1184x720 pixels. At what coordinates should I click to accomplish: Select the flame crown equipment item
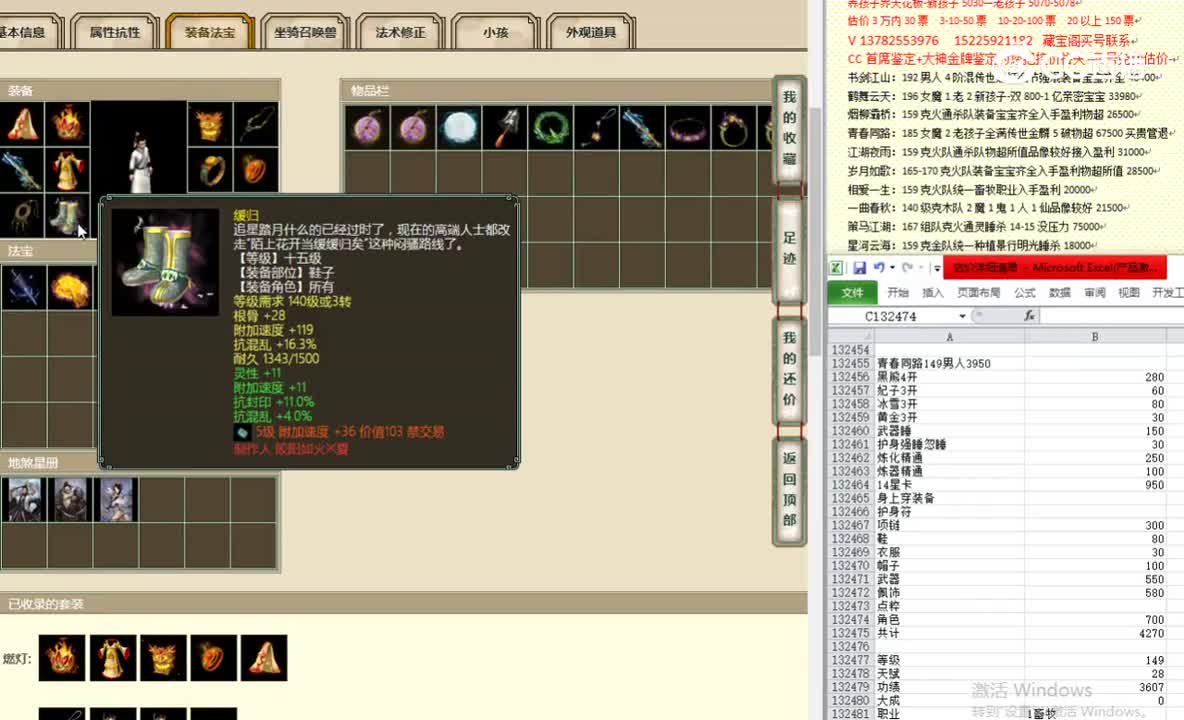point(68,124)
